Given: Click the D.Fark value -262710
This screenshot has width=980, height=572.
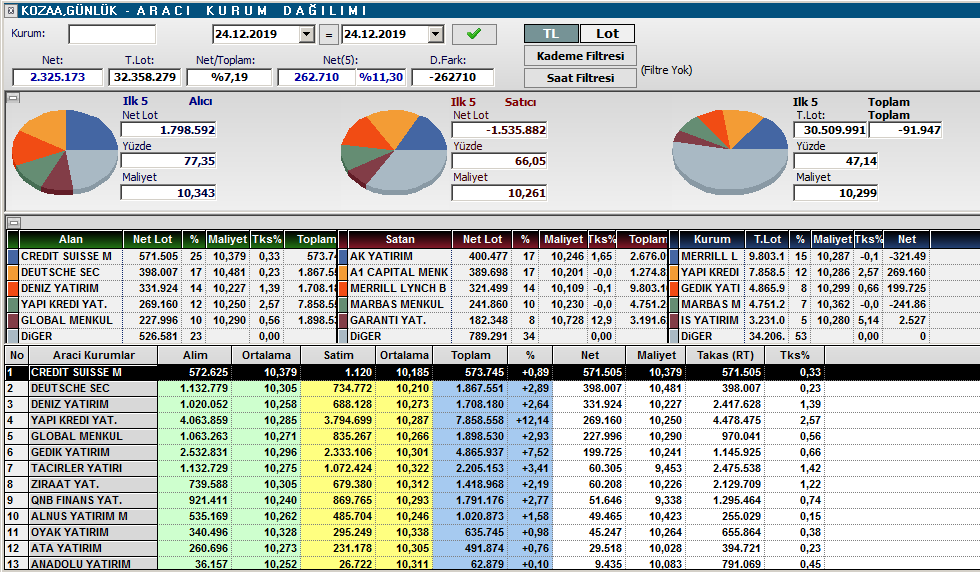Looking at the screenshot, I should point(452,77).
